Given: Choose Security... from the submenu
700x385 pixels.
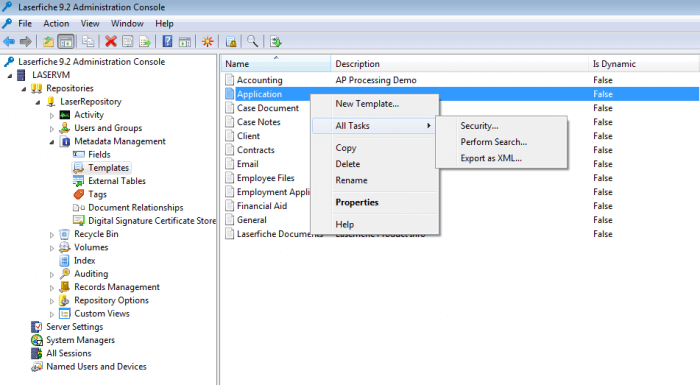Looking at the screenshot, I should tap(502, 126).
